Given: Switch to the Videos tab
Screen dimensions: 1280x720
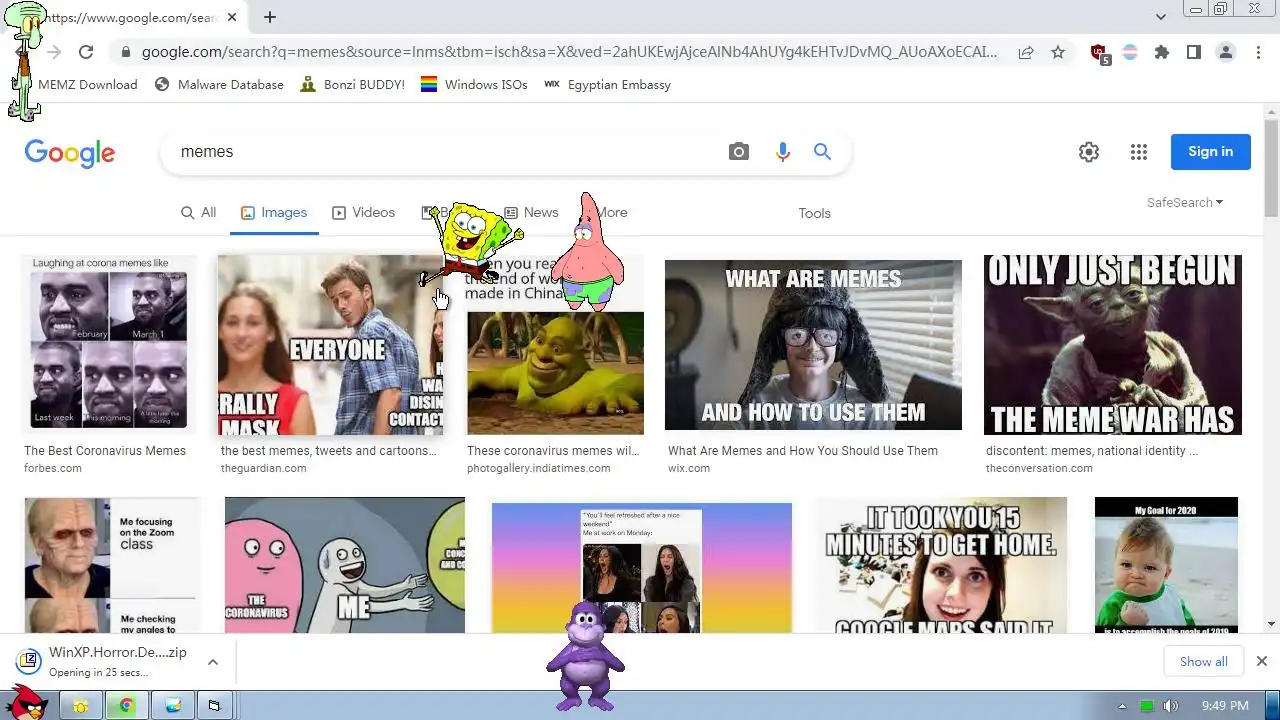Looking at the screenshot, I should click(x=364, y=212).
